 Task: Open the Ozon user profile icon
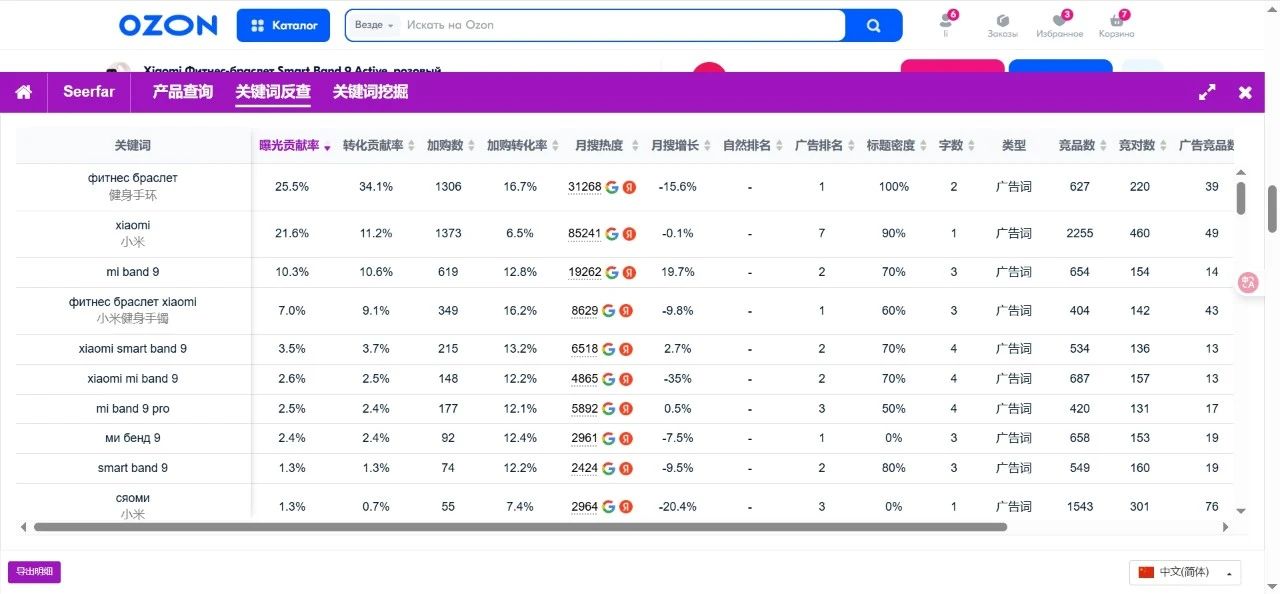click(x=946, y=22)
